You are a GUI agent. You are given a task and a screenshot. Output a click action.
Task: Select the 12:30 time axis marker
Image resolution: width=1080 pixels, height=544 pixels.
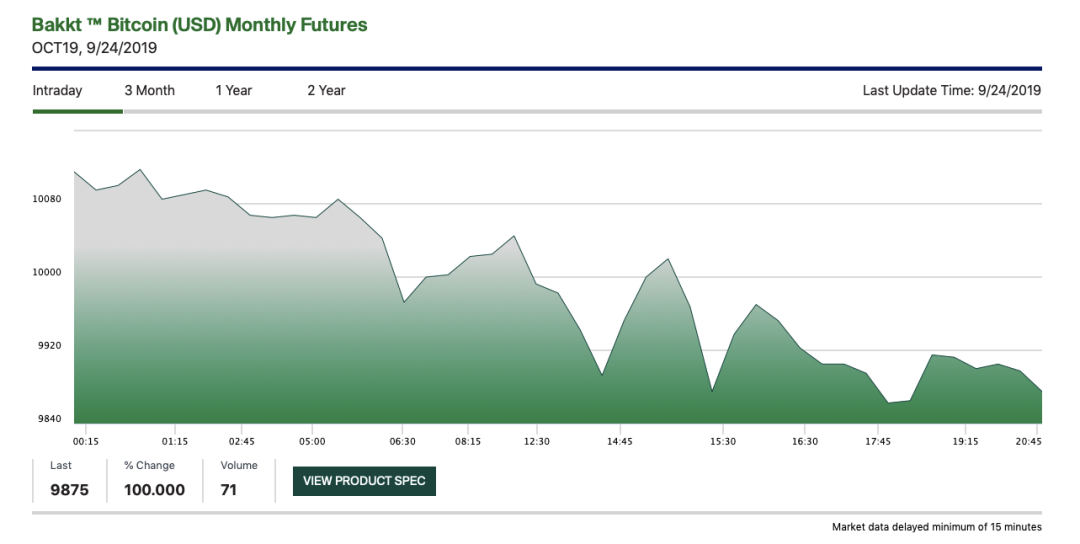pos(537,441)
